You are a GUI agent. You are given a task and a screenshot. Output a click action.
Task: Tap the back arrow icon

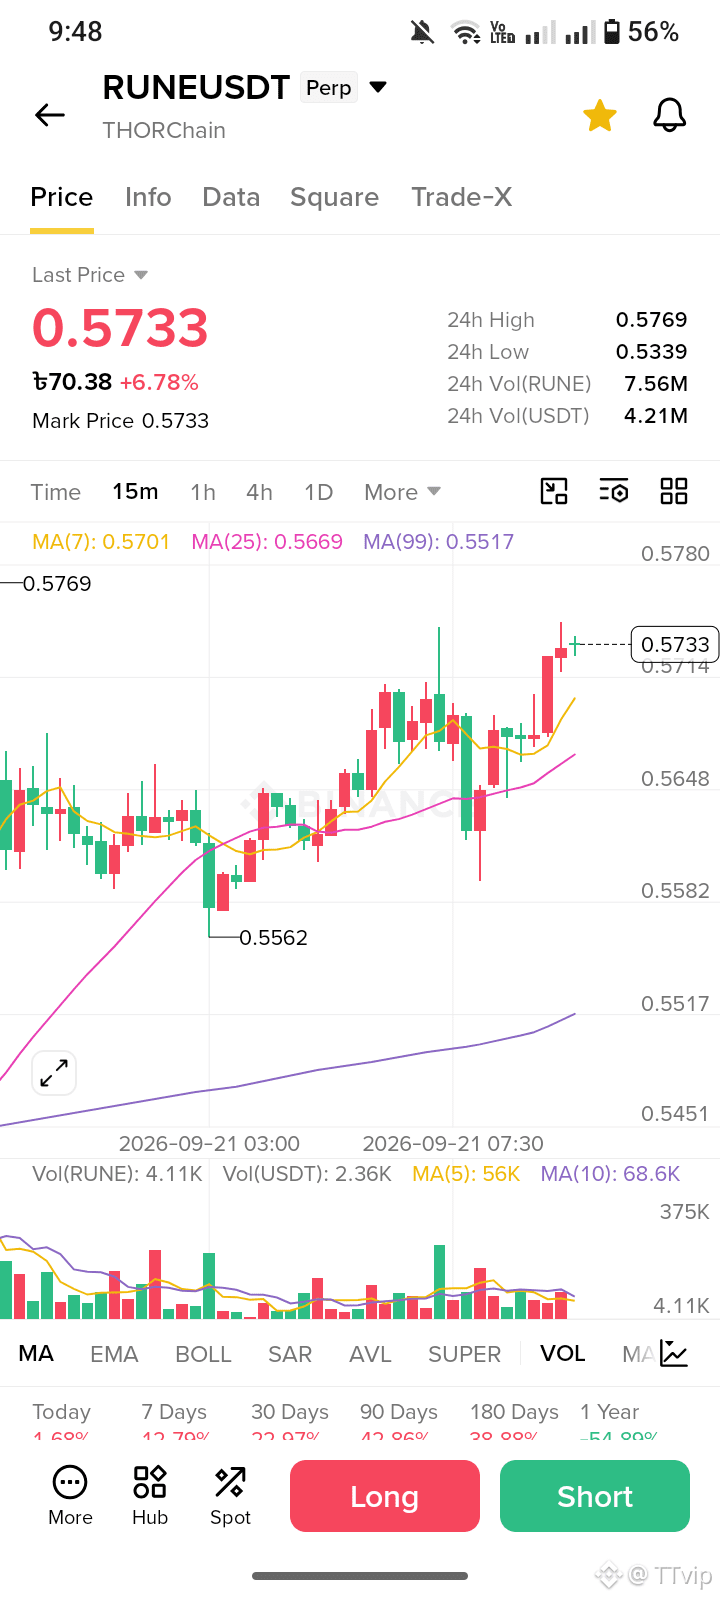point(50,115)
